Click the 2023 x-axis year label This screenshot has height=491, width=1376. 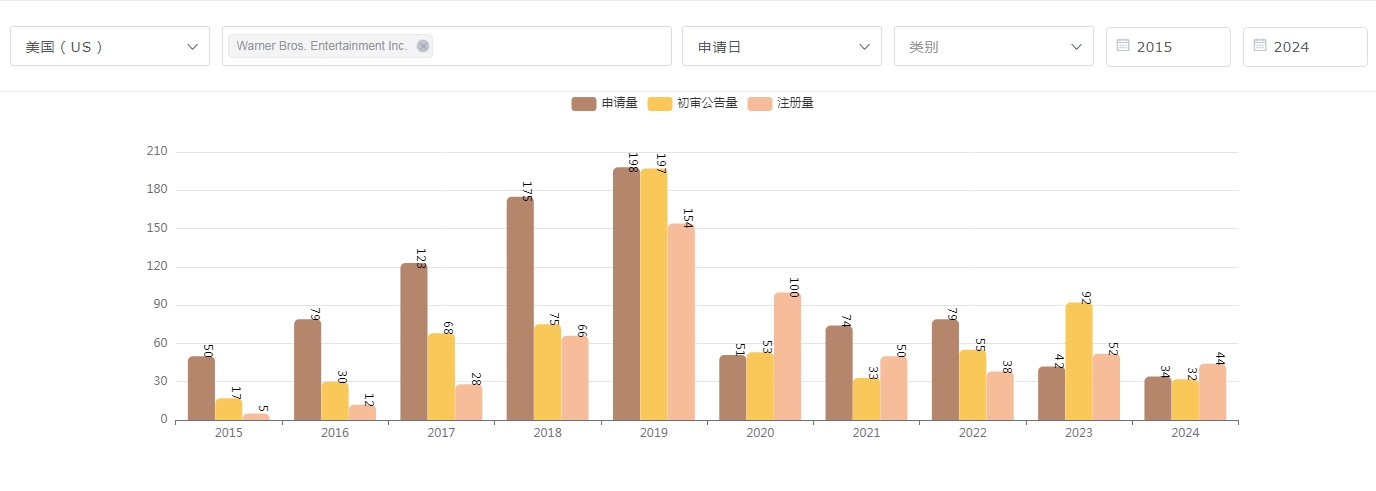point(1079,433)
